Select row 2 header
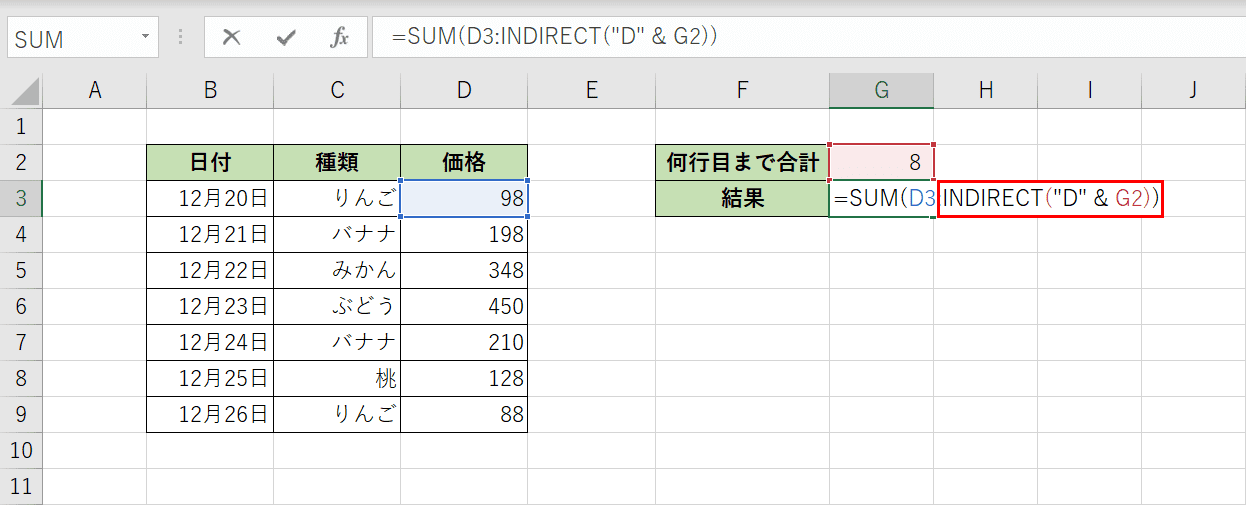The width and height of the screenshot is (1246, 505). (x=22, y=162)
